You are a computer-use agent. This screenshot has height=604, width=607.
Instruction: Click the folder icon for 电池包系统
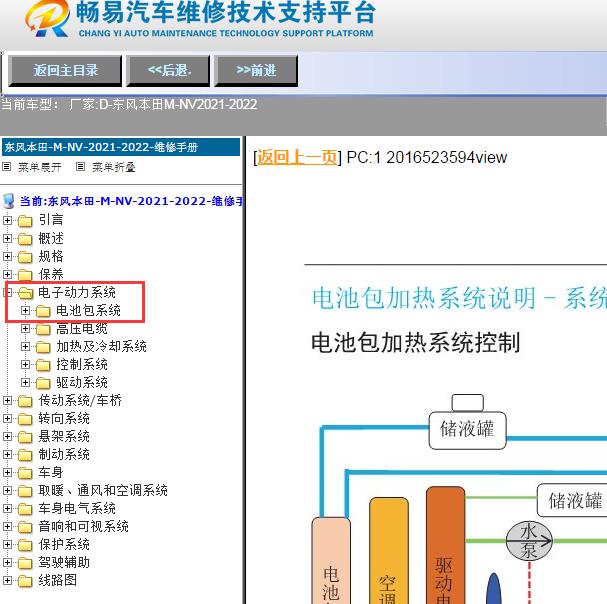(x=43, y=311)
